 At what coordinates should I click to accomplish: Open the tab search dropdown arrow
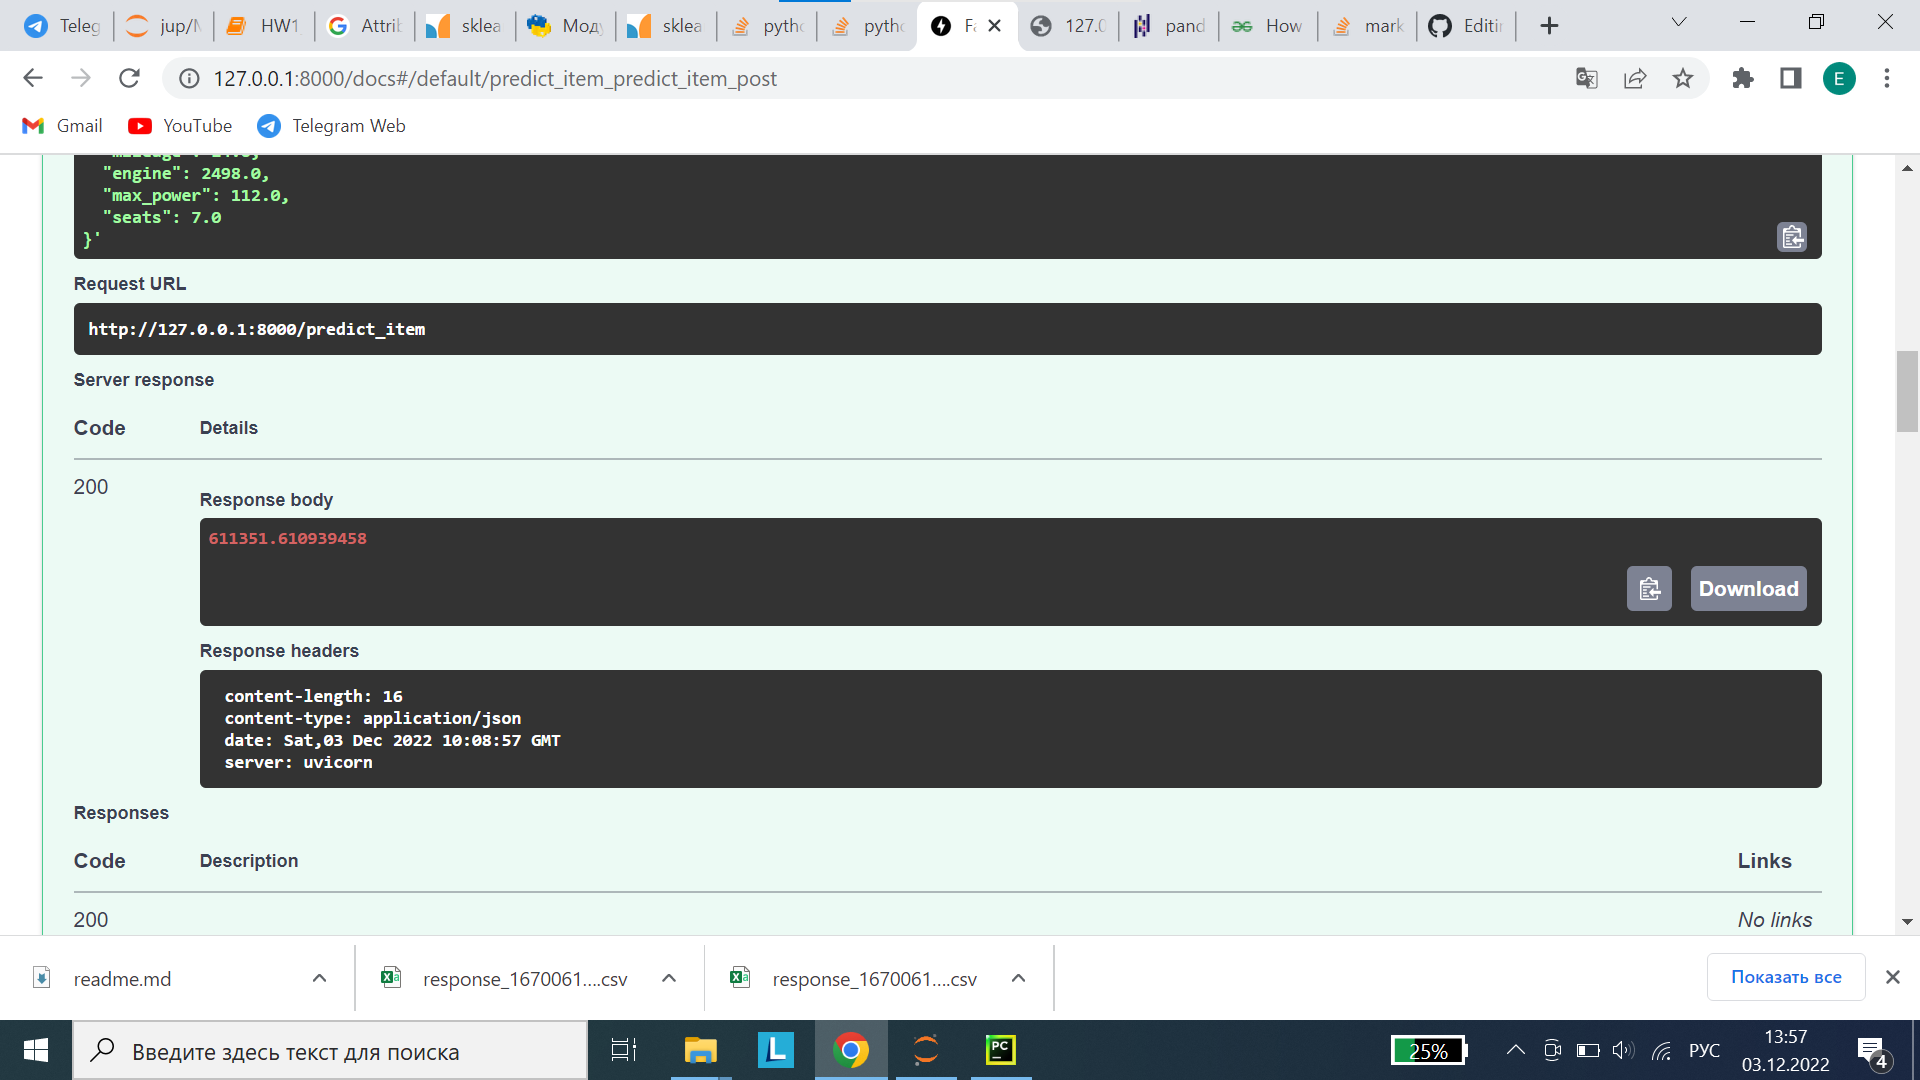point(1679,23)
